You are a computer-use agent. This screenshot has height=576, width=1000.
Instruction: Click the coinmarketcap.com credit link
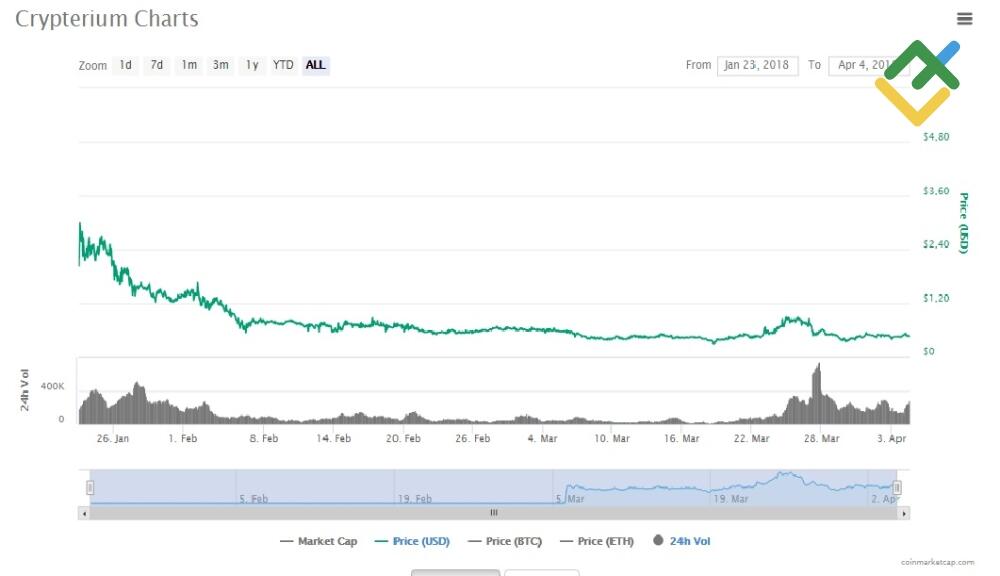tap(938, 562)
